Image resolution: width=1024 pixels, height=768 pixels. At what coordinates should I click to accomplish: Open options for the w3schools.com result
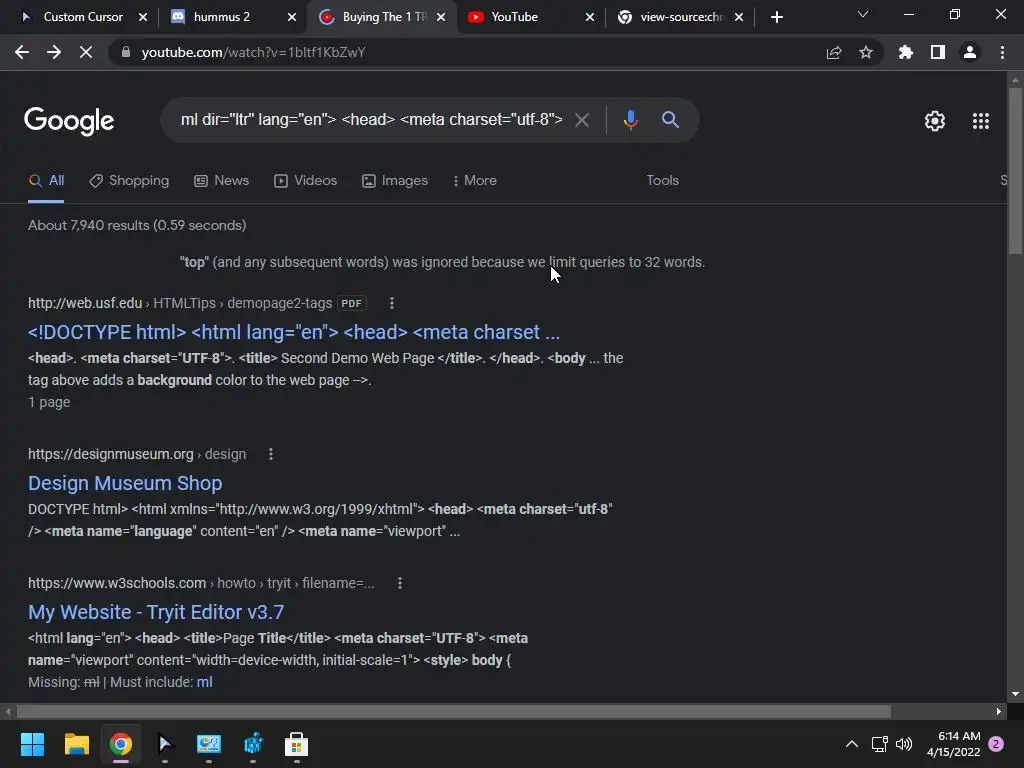400,583
